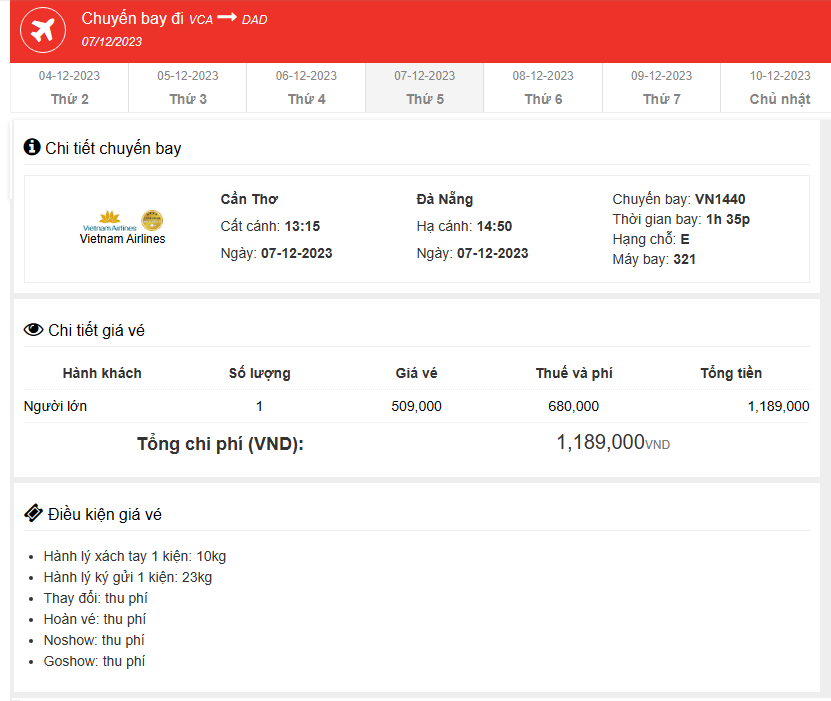Click the thu phí link next to Thay đổi
The width and height of the screenshot is (831, 701).
point(126,598)
